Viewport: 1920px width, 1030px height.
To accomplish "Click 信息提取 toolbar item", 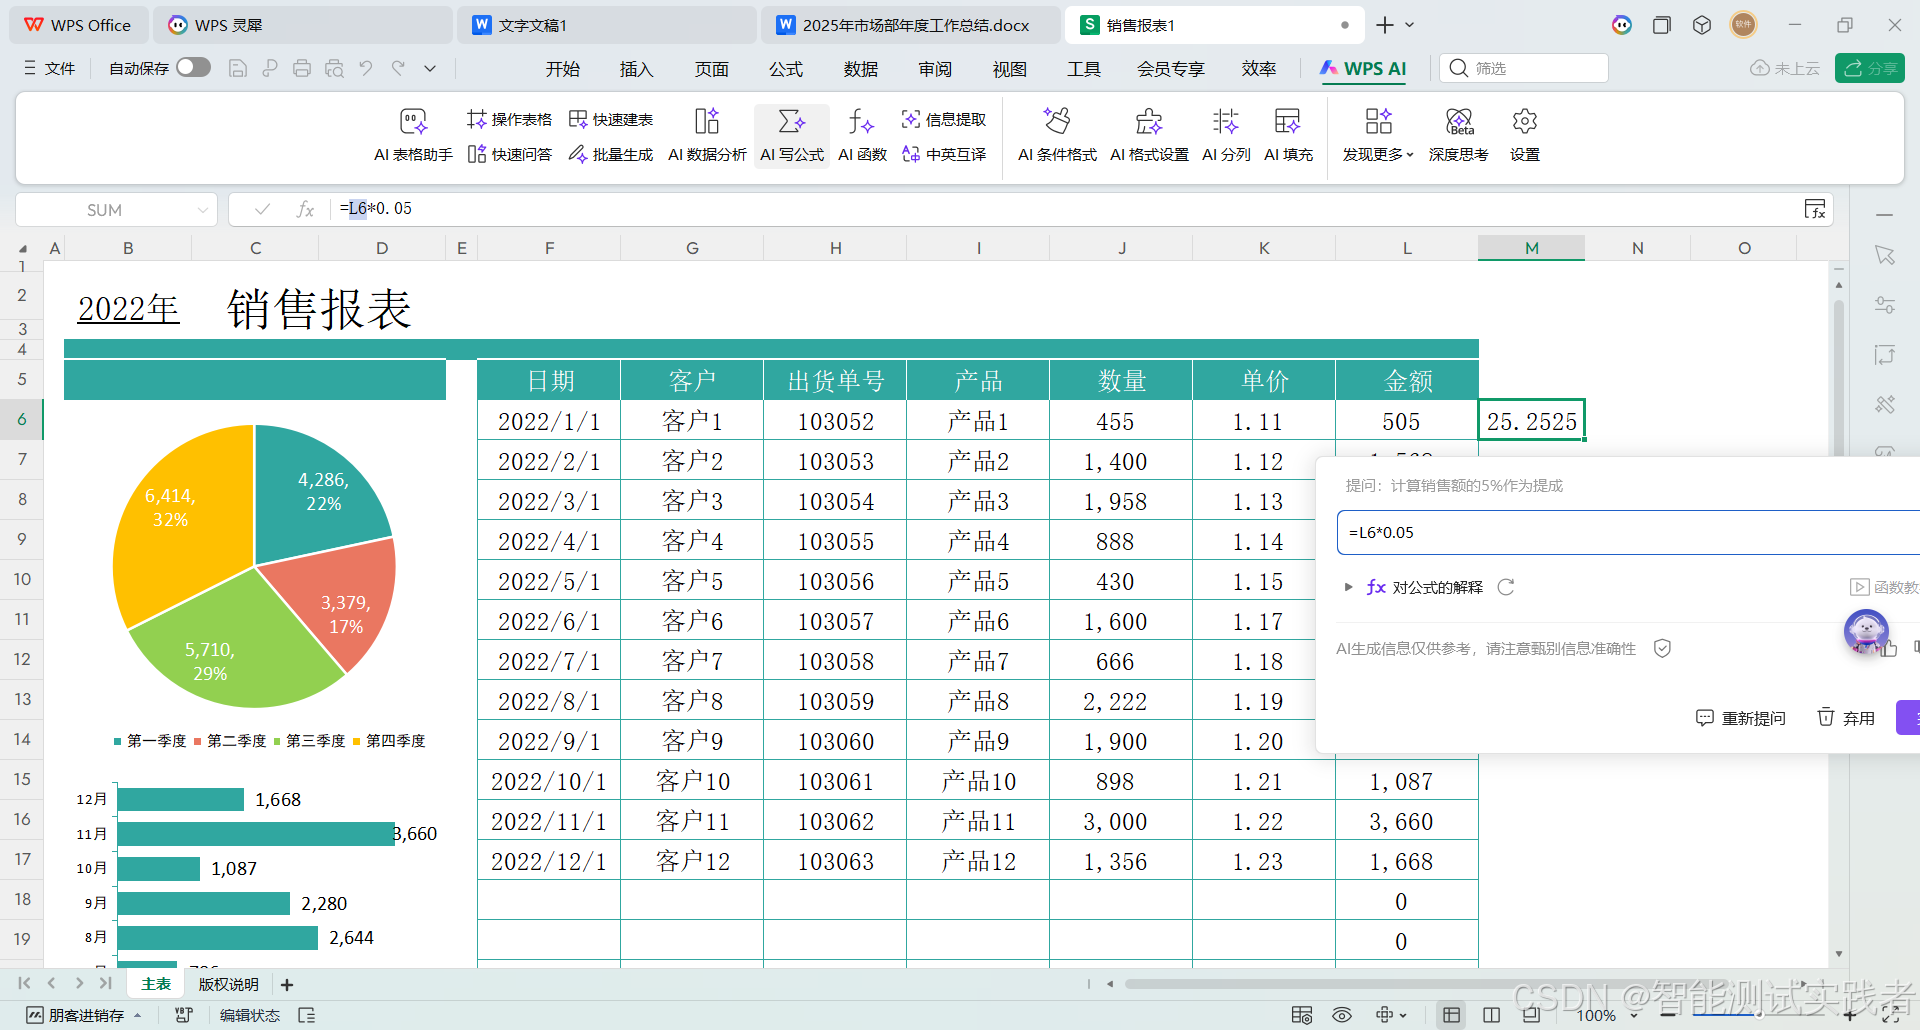I will [x=944, y=120].
